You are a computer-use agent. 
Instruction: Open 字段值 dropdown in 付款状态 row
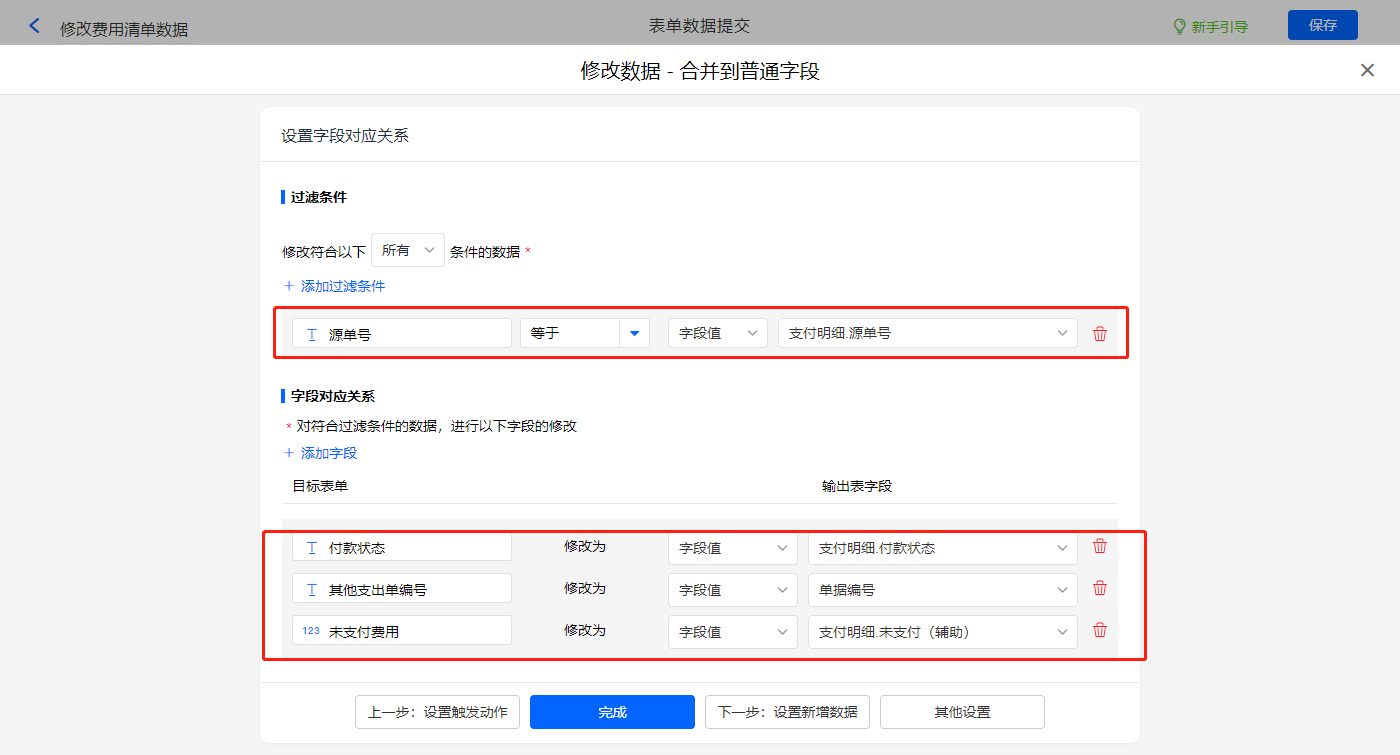732,548
